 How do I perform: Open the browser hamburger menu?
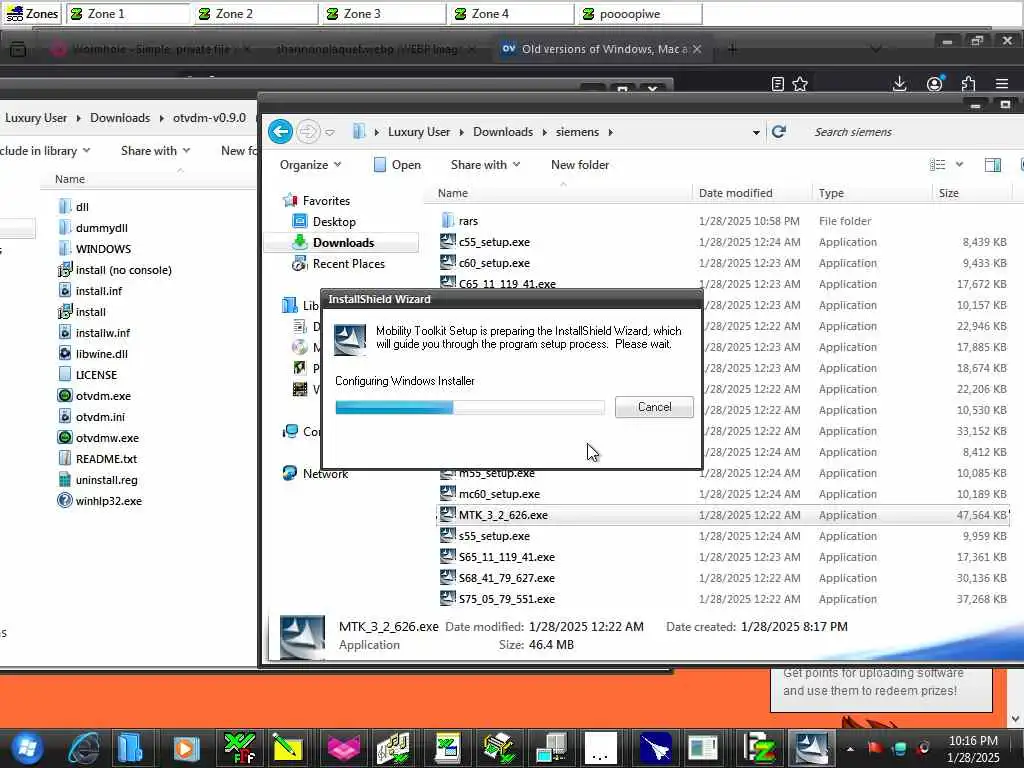tap(1002, 84)
